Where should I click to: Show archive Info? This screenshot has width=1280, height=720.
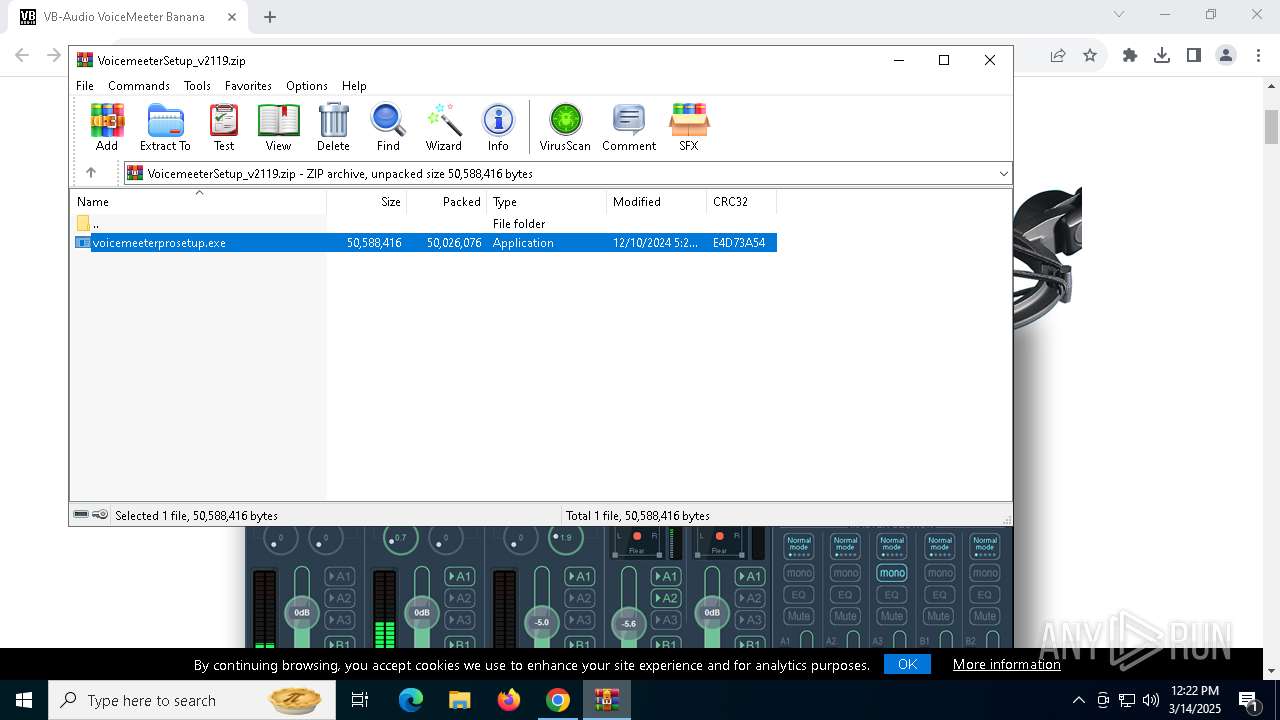pyautogui.click(x=498, y=127)
